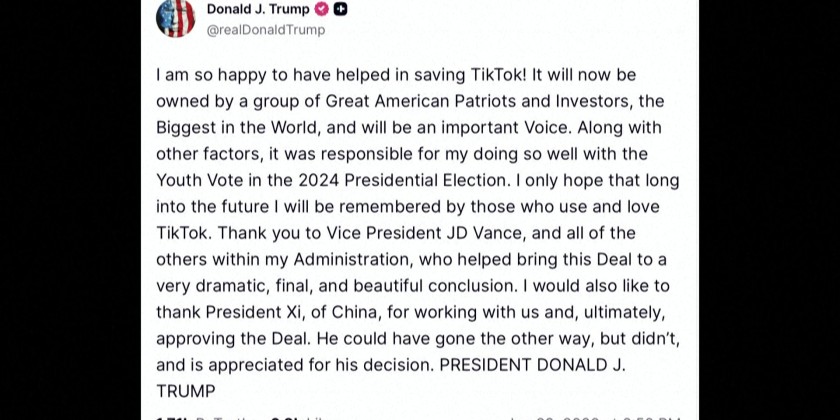This screenshot has width=840, height=420.
Task: Click the black plus badge beside the name
Action: (341, 9)
